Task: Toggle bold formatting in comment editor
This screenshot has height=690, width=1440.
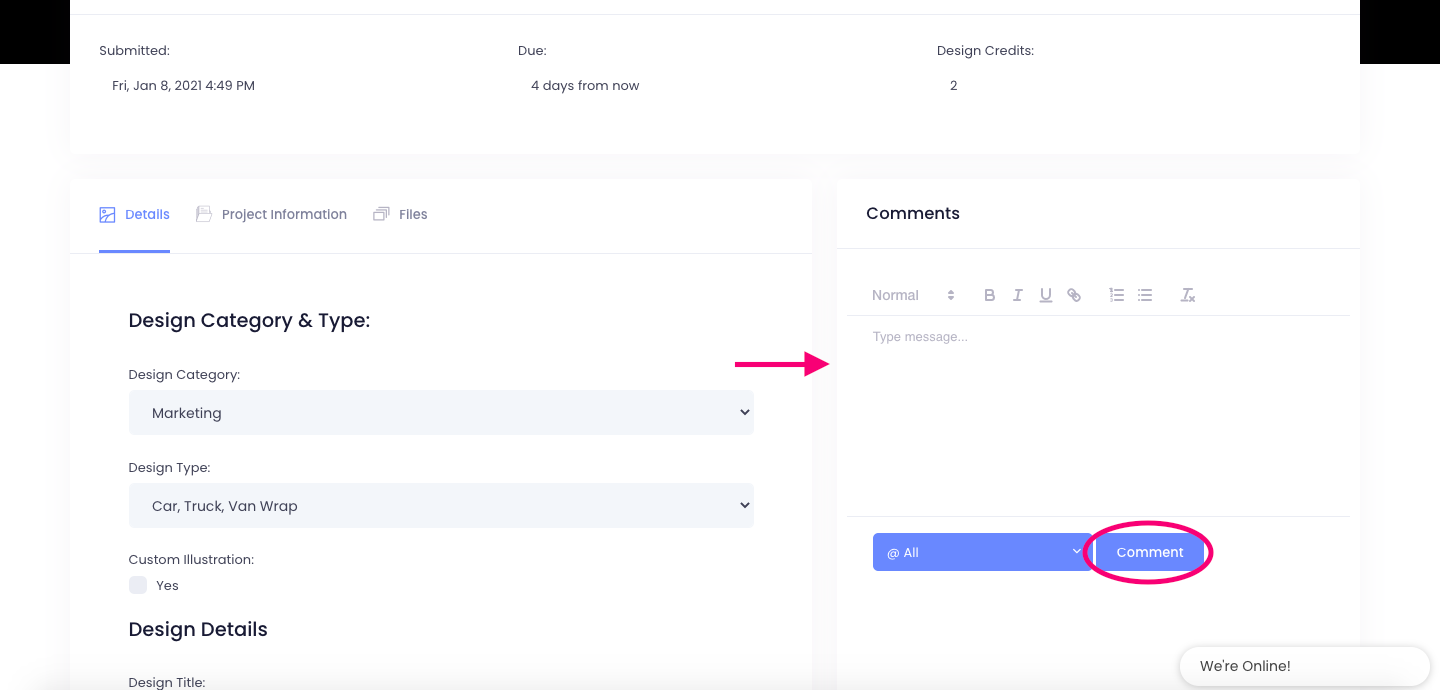Action: (990, 295)
